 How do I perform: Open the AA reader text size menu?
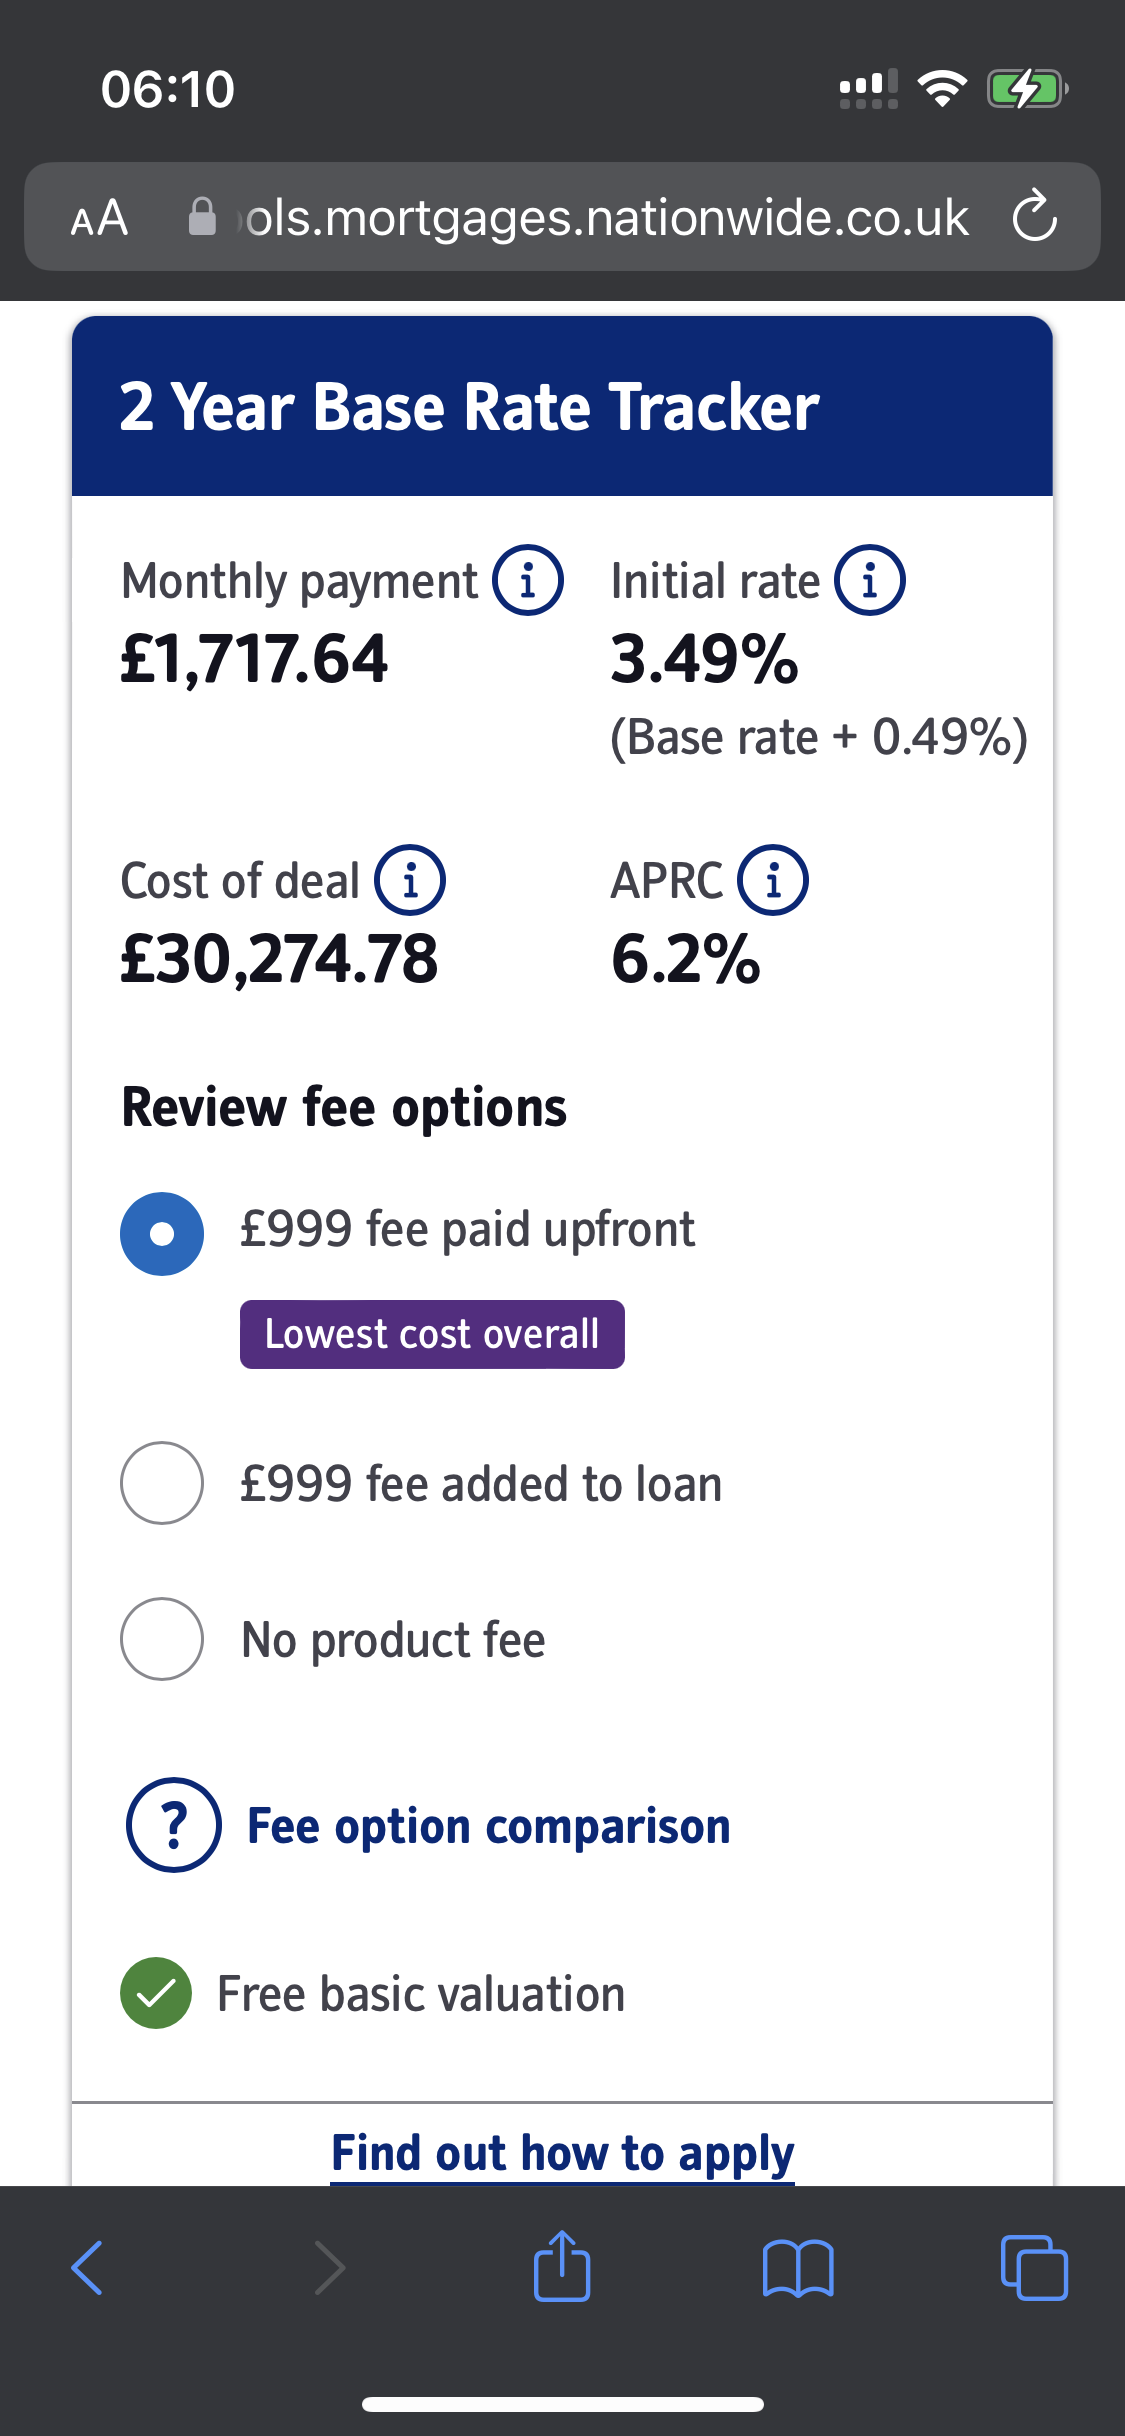pos(100,217)
